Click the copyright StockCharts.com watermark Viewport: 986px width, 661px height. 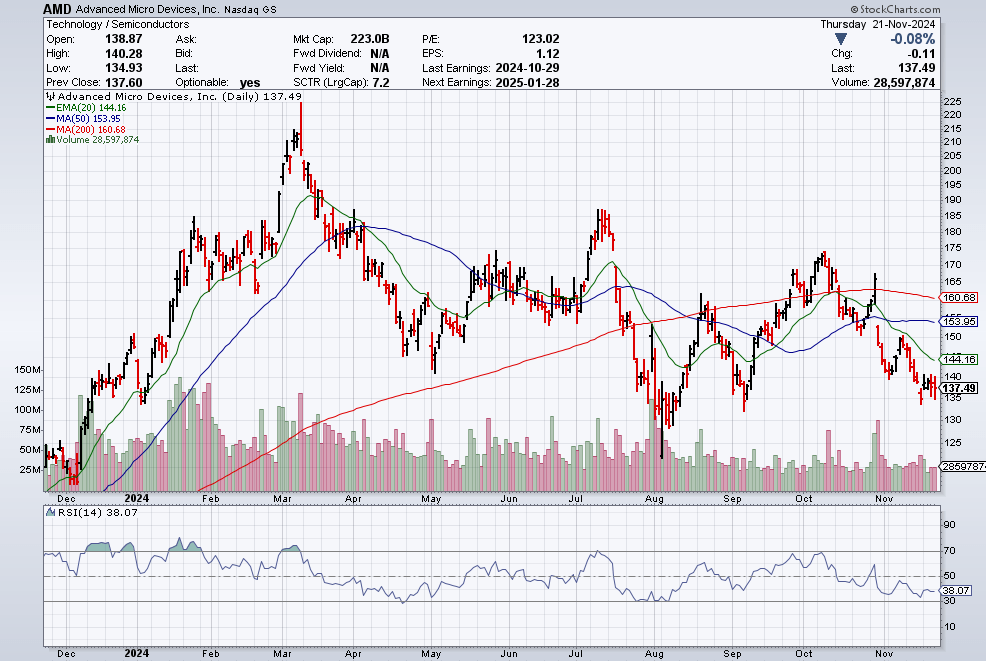tap(895, 9)
